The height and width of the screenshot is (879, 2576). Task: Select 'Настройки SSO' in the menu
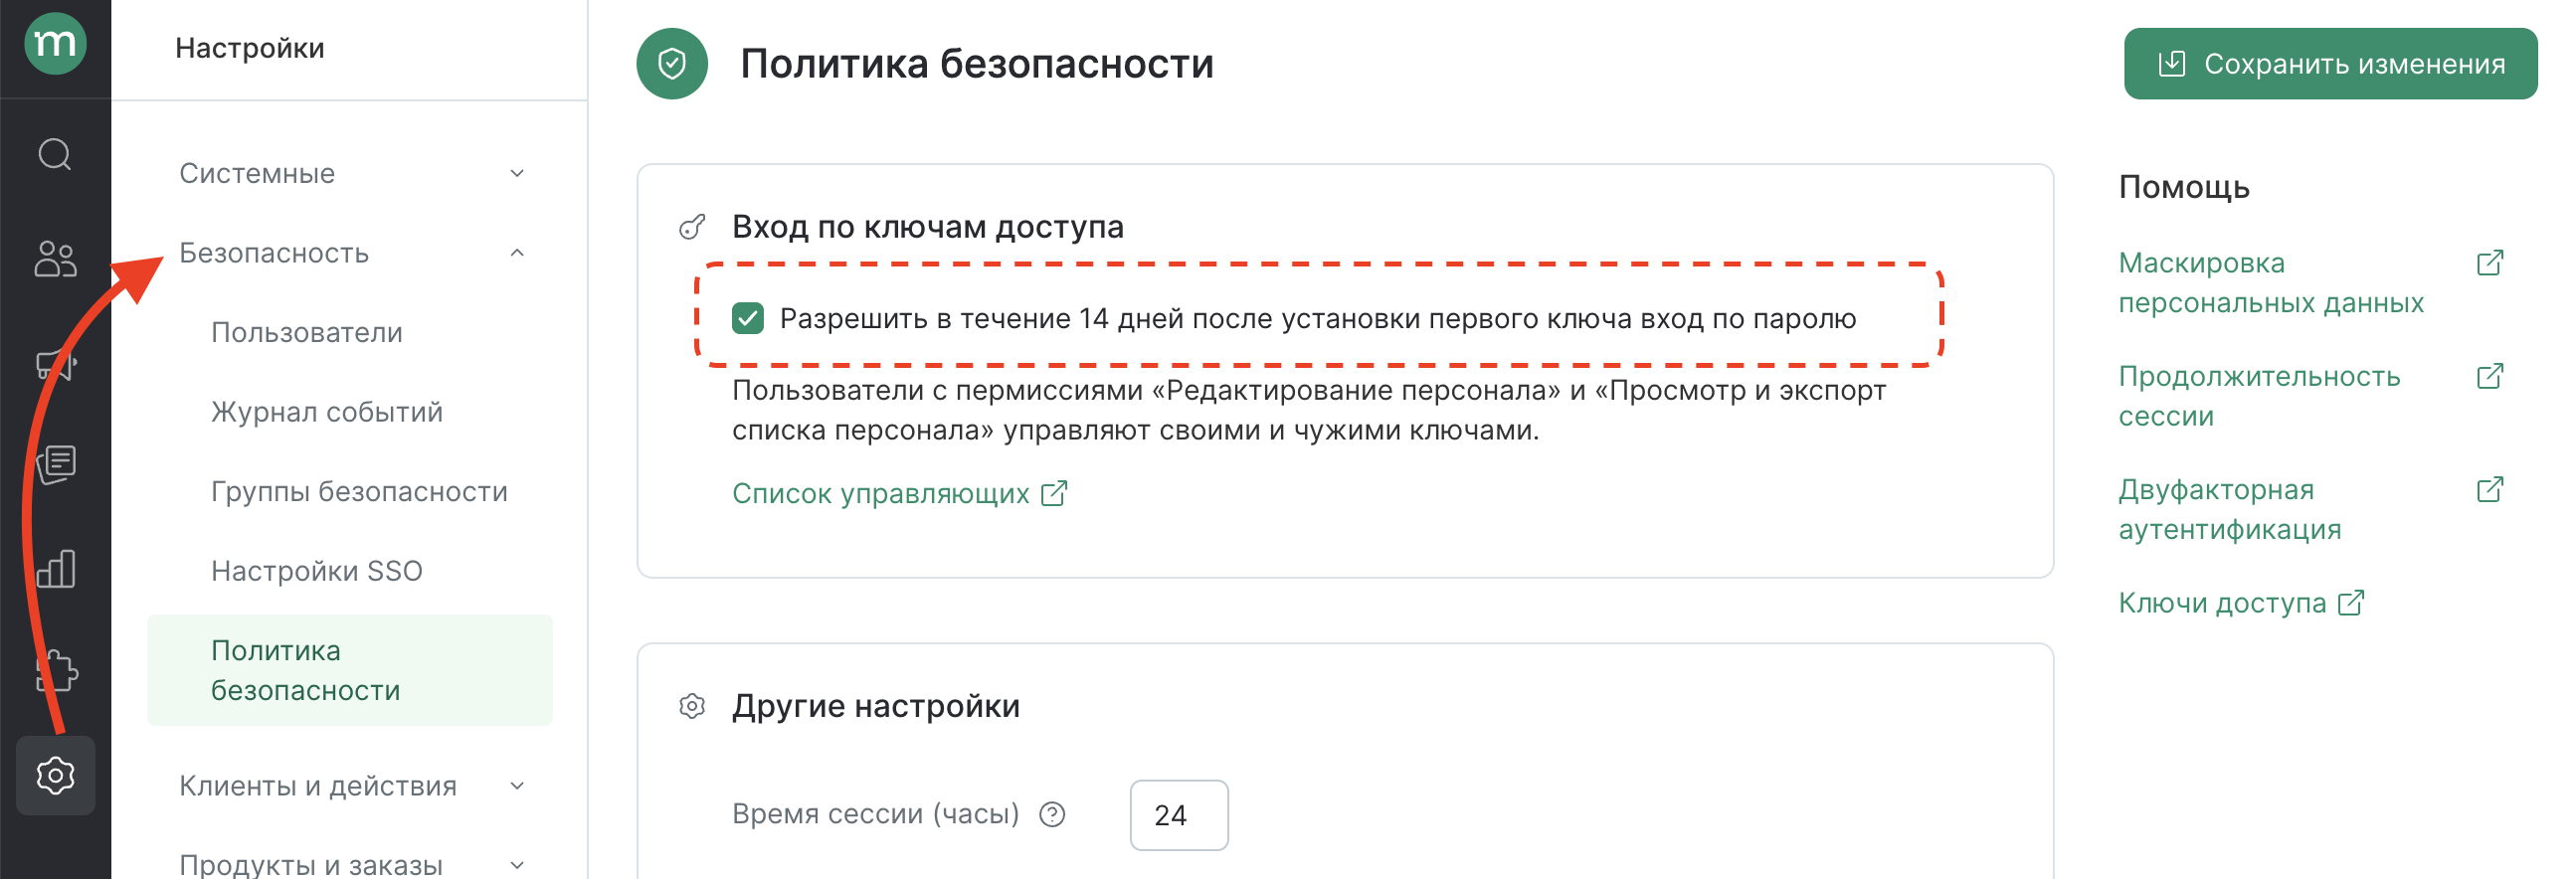point(316,571)
